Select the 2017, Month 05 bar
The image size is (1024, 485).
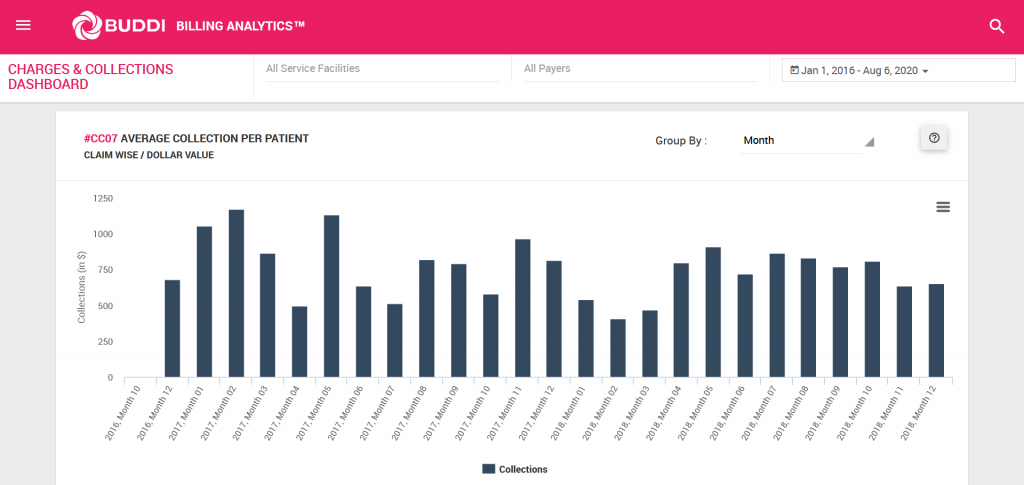[x=332, y=296]
